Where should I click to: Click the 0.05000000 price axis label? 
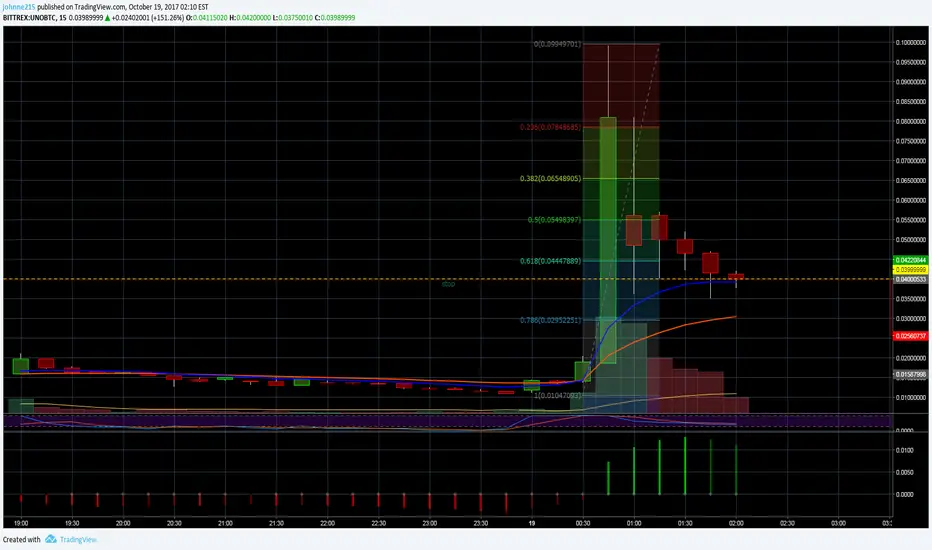click(x=911, y=240)
